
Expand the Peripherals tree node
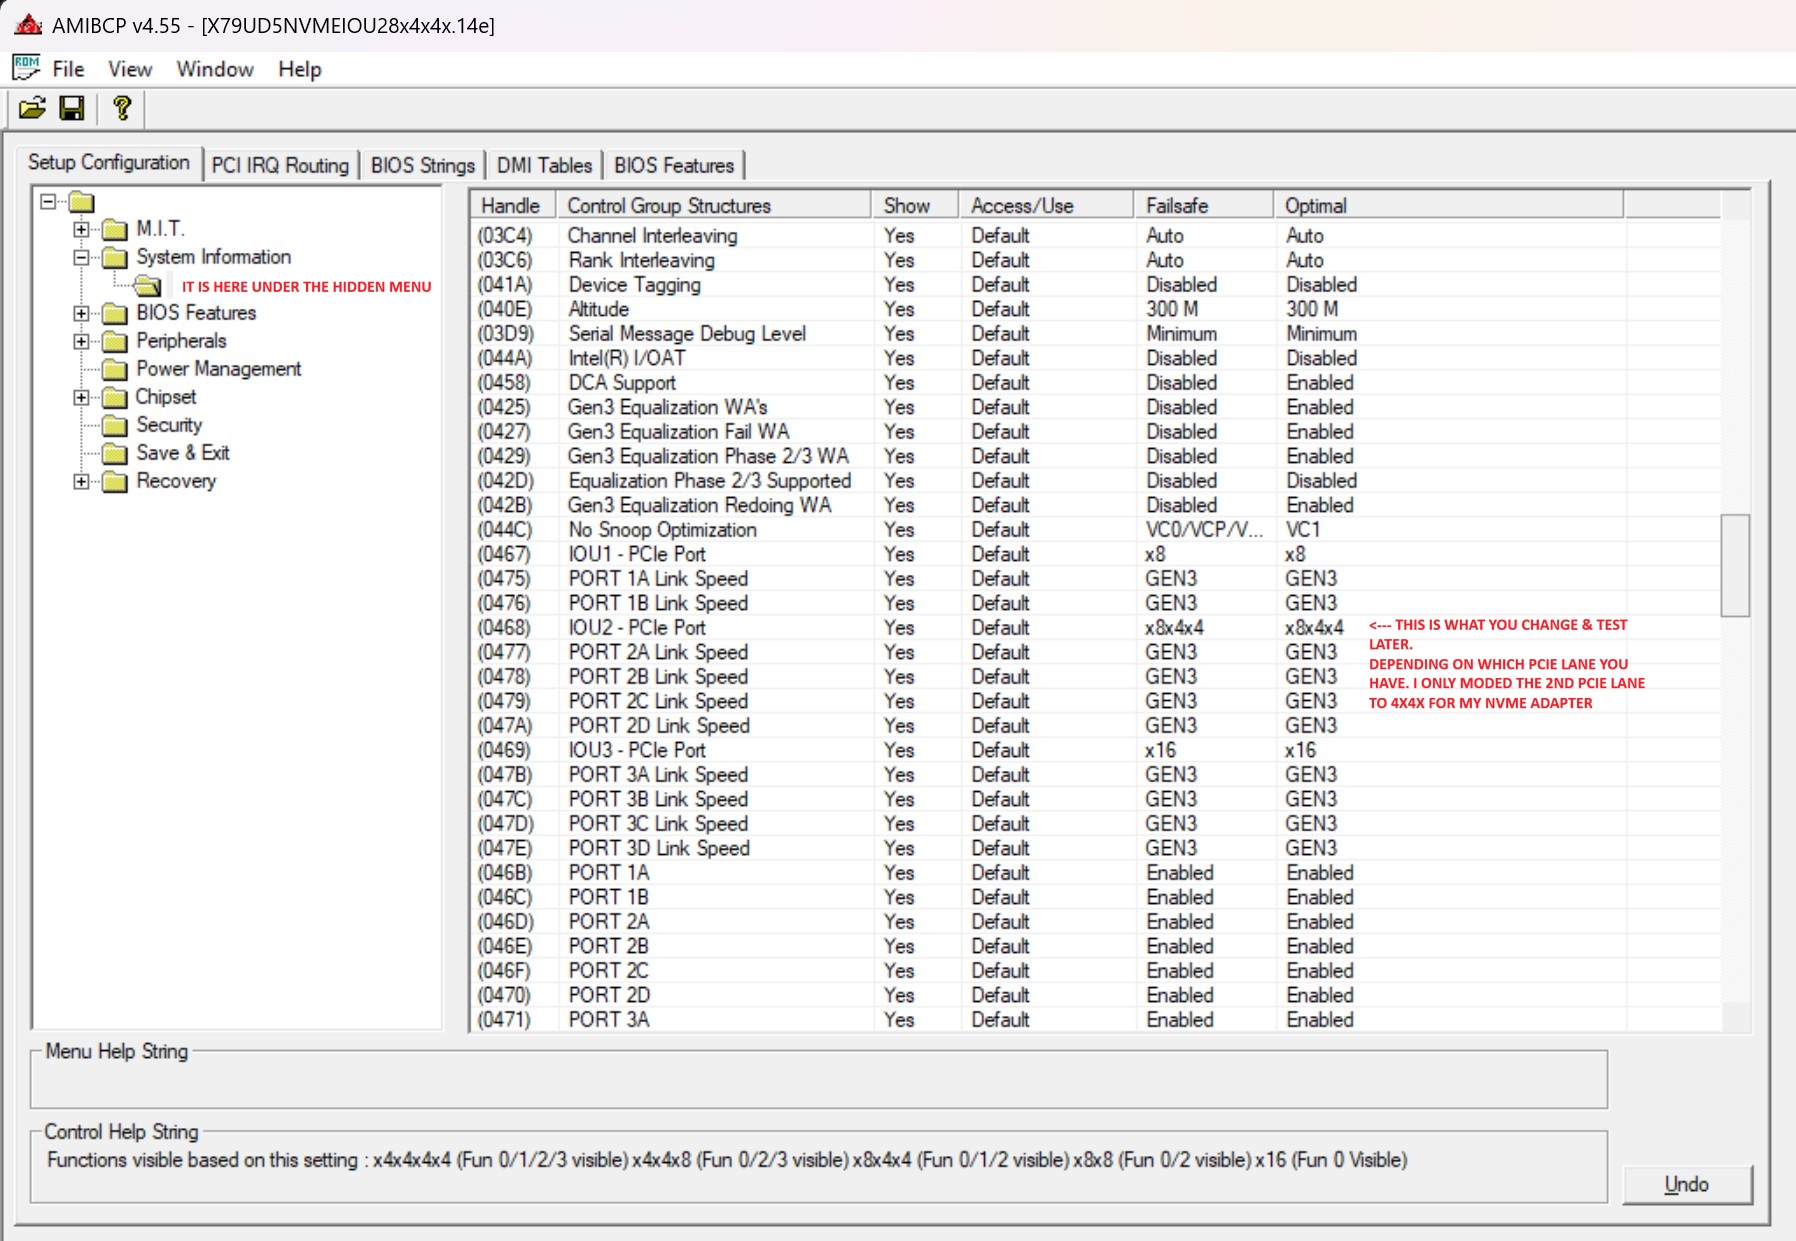[x=81, y=341]
